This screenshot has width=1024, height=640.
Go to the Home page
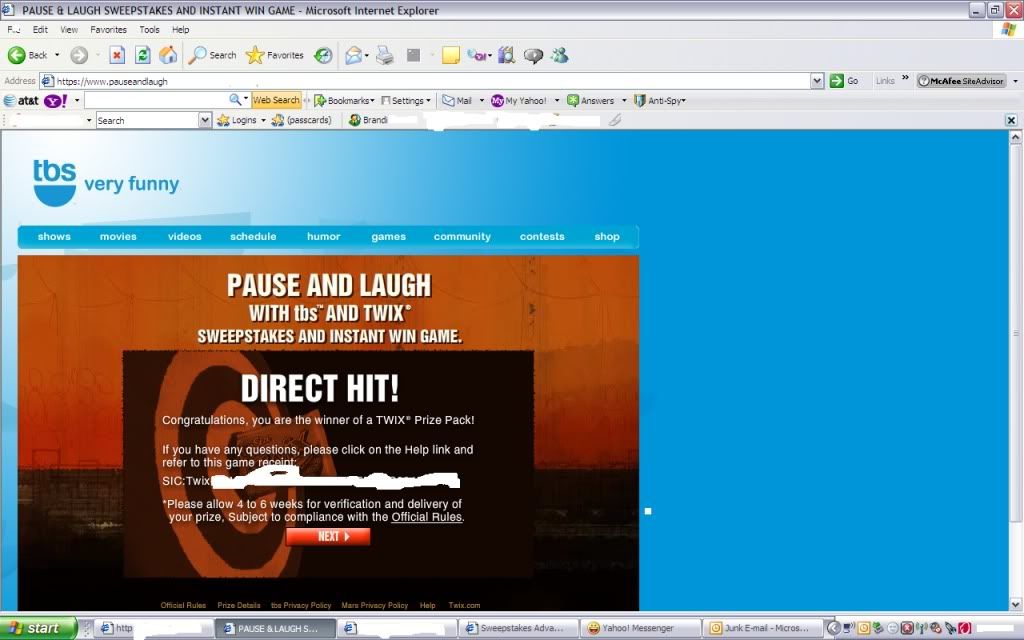click(x=168, y=55)
